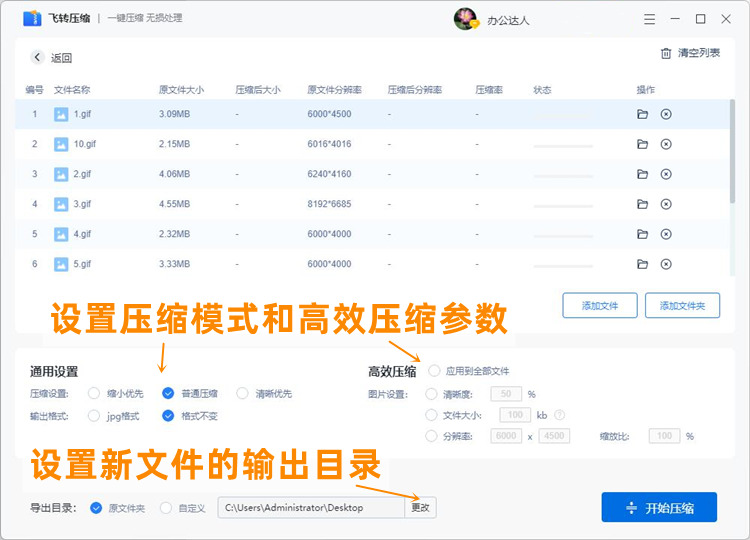The height and width of the screenshot is (540, 750).
Task: Click the file list vertical scrollbar
Action: [732, 151]
